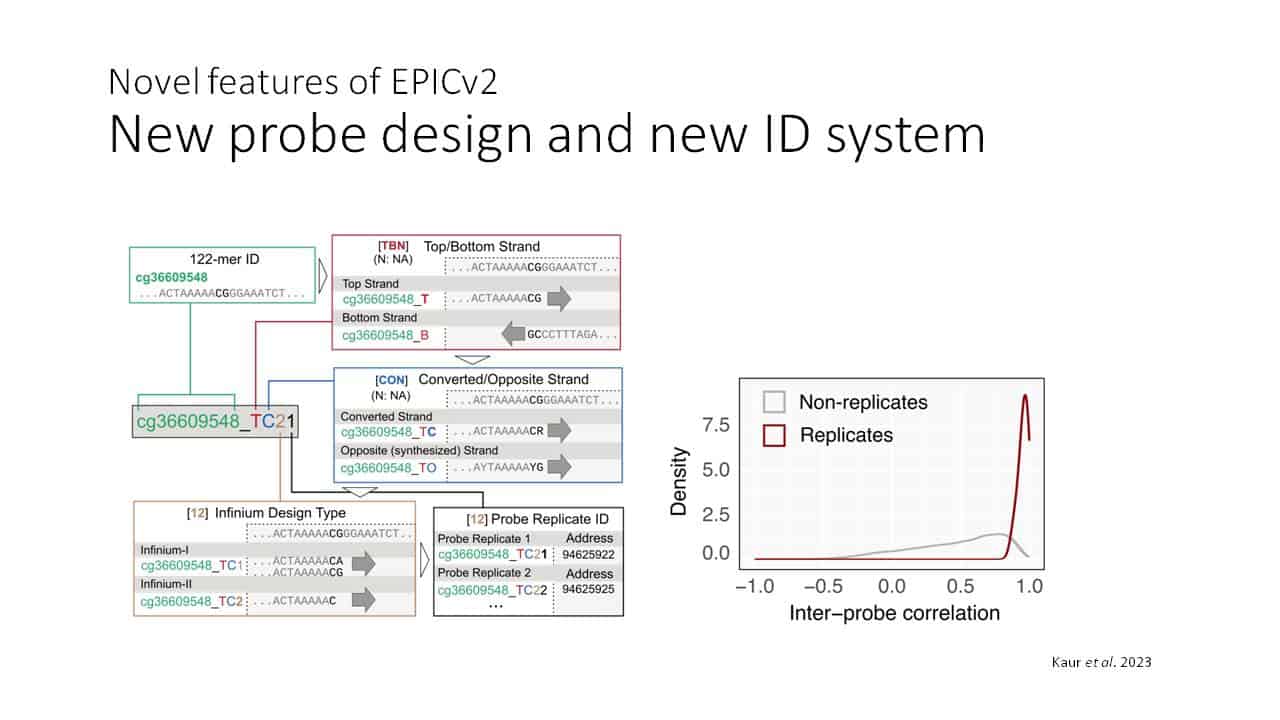1280x720 pixels.
Task: Click the cg36609548_TC22 Probe Replicate 2 entry
Action: (x=493, y=591)
